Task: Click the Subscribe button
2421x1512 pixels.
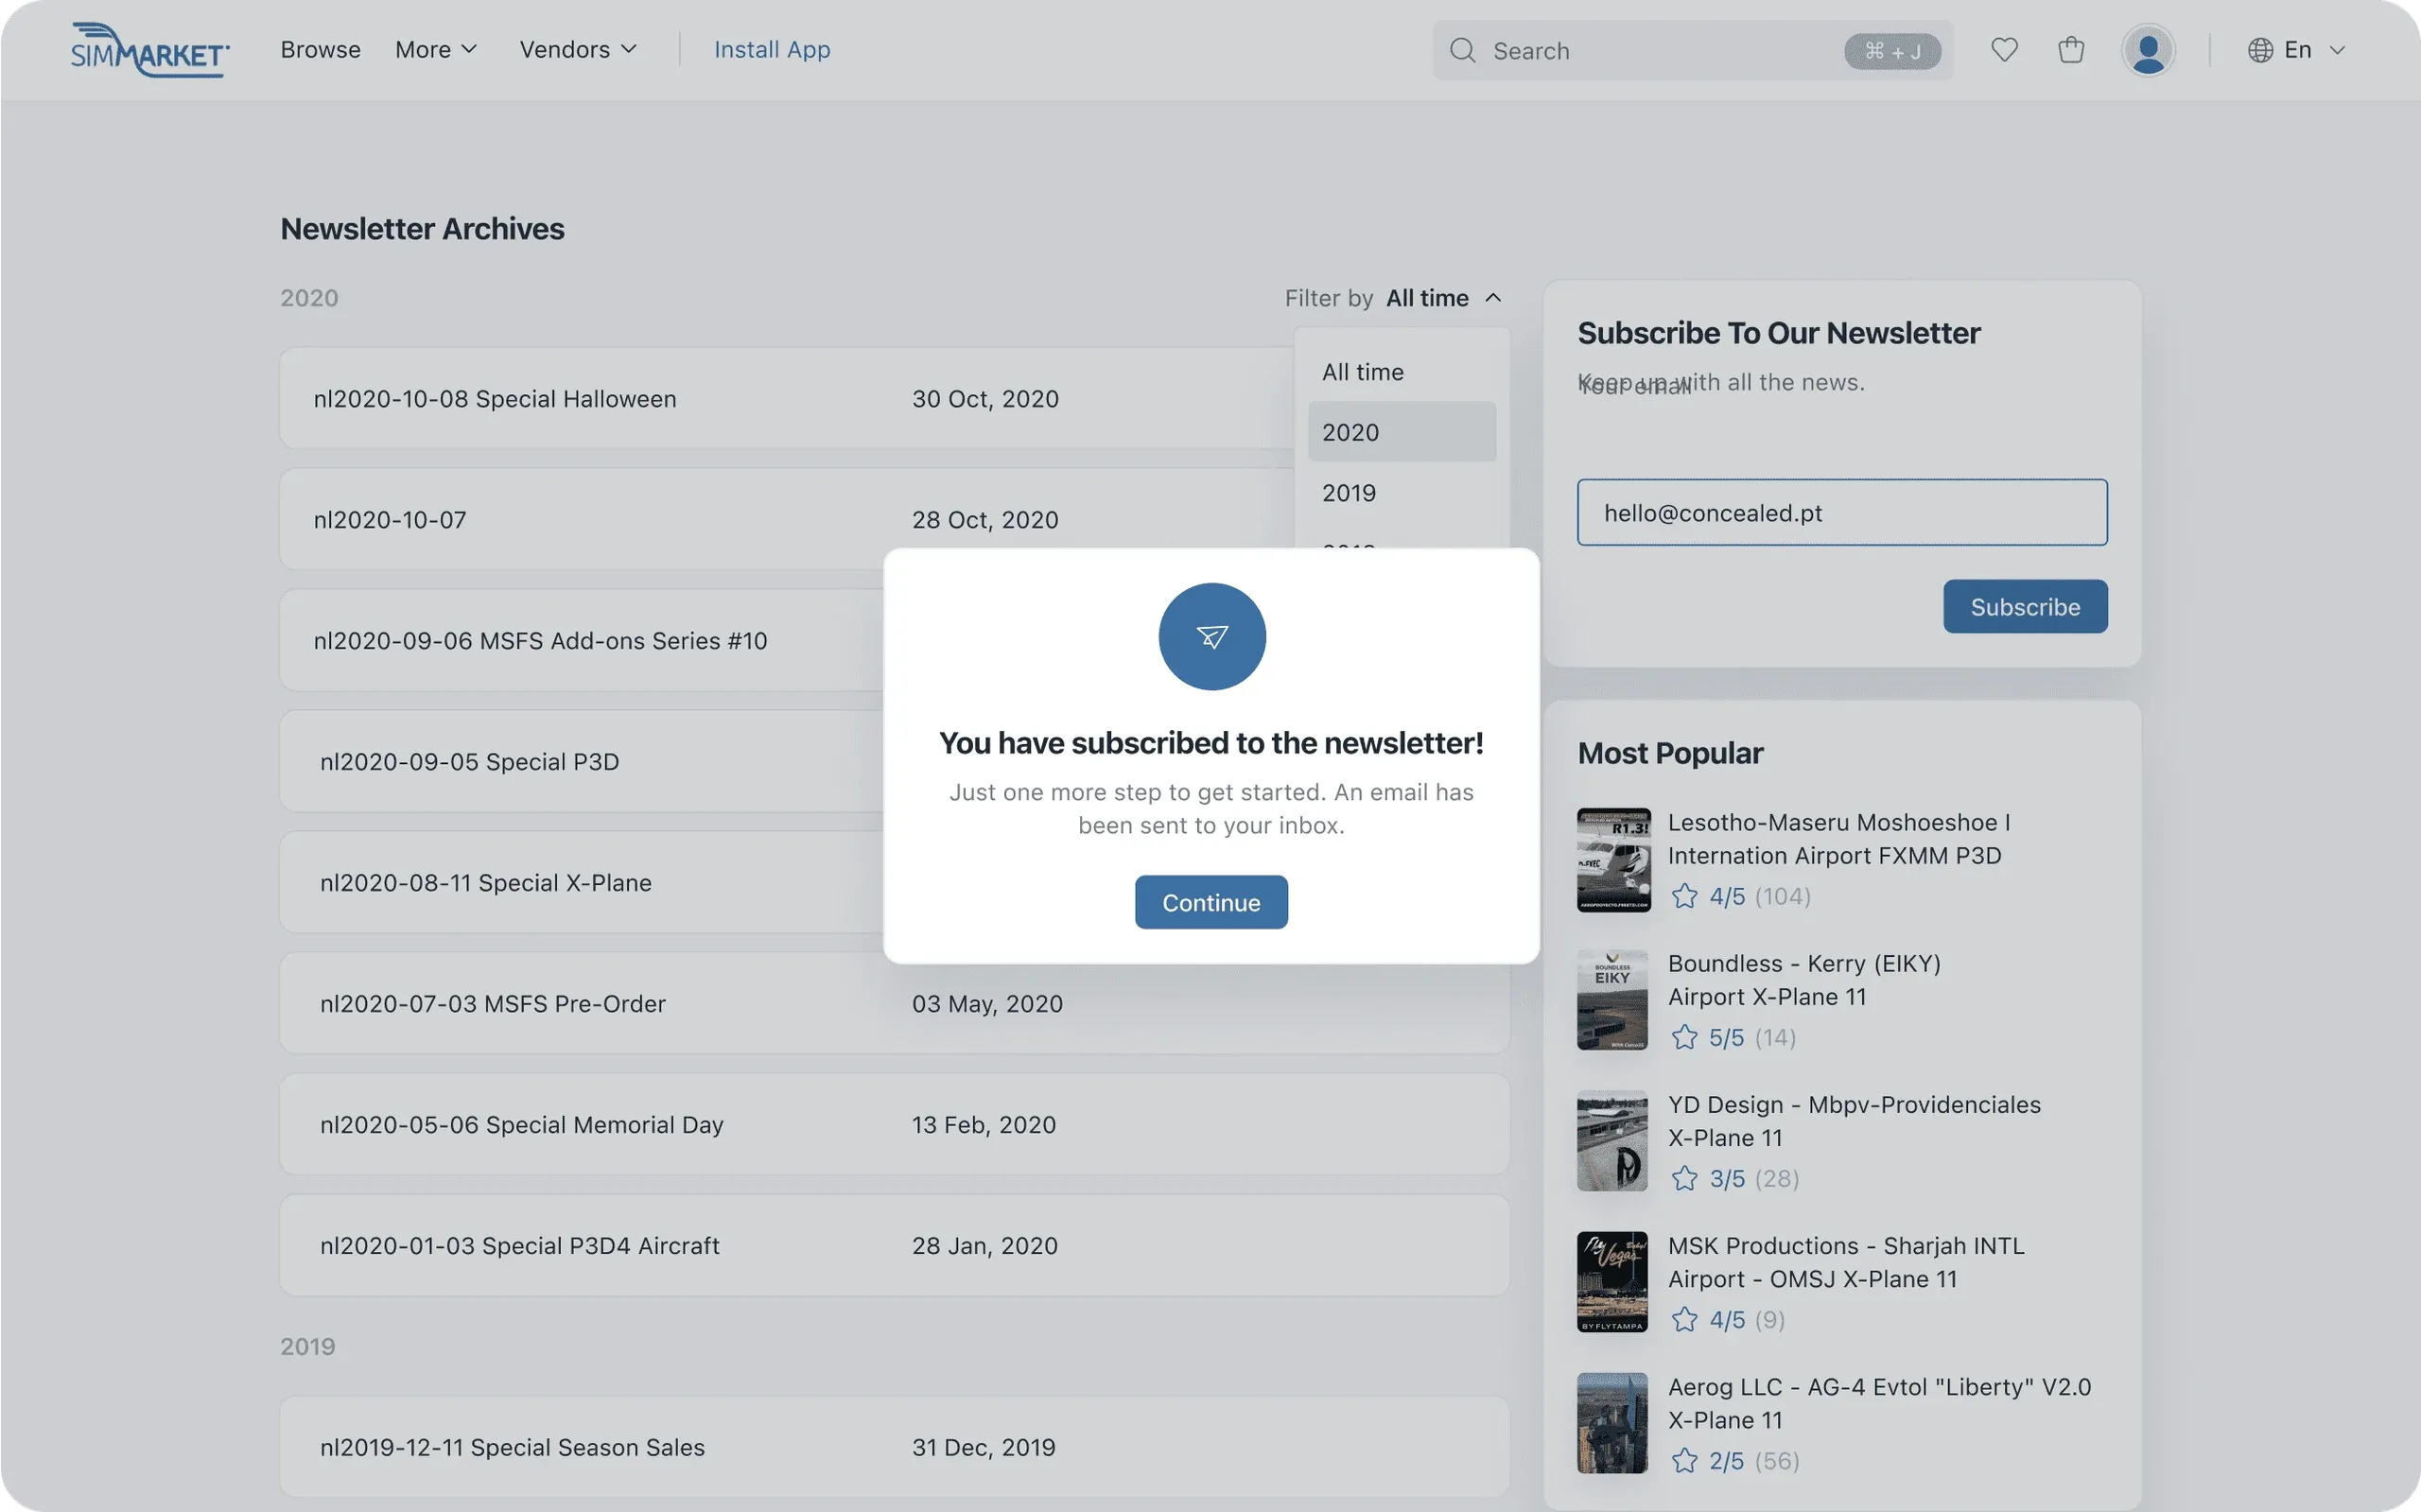Action: pos(2025,606)
